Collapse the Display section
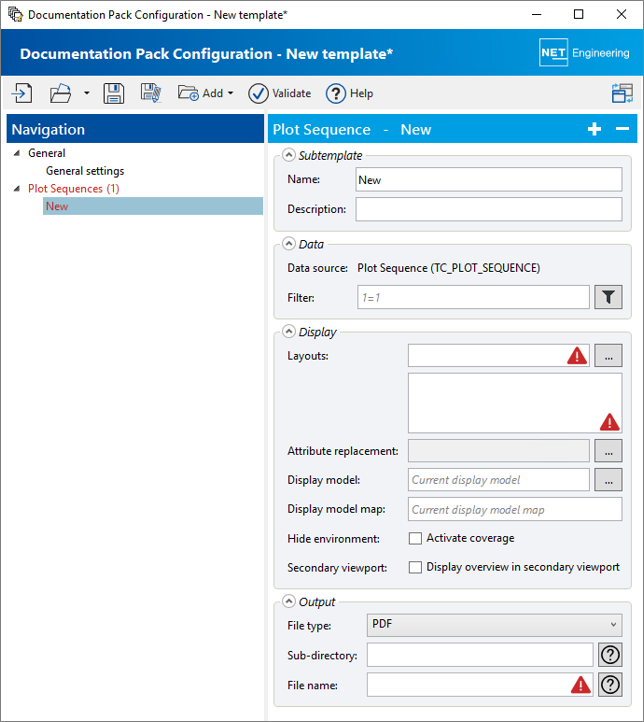 tap(289, 332)
